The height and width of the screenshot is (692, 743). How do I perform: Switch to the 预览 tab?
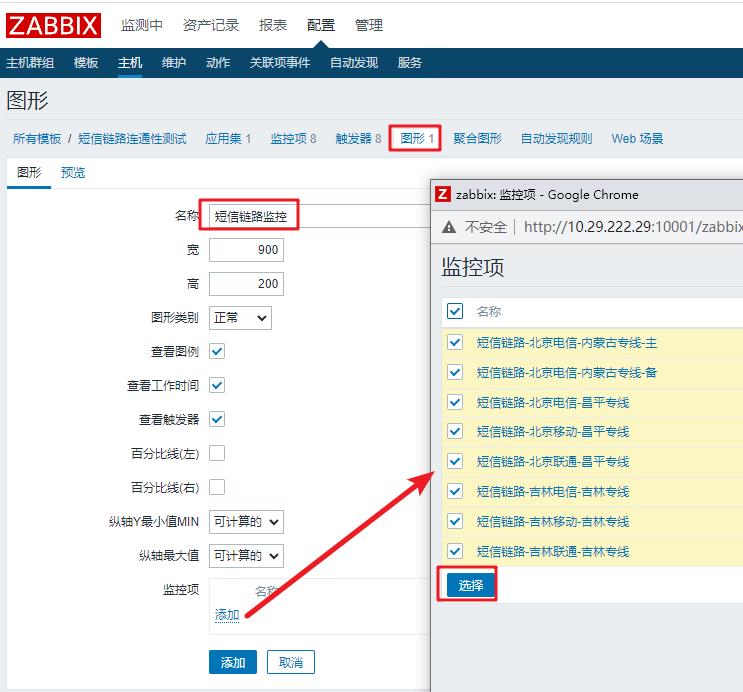[73, 172]
